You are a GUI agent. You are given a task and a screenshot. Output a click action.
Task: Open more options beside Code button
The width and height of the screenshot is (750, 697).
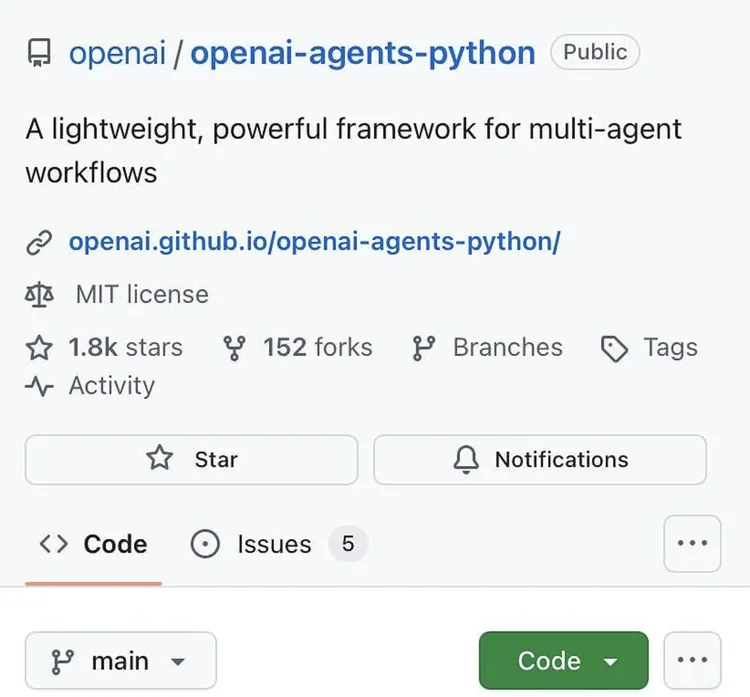coord(692,661)
